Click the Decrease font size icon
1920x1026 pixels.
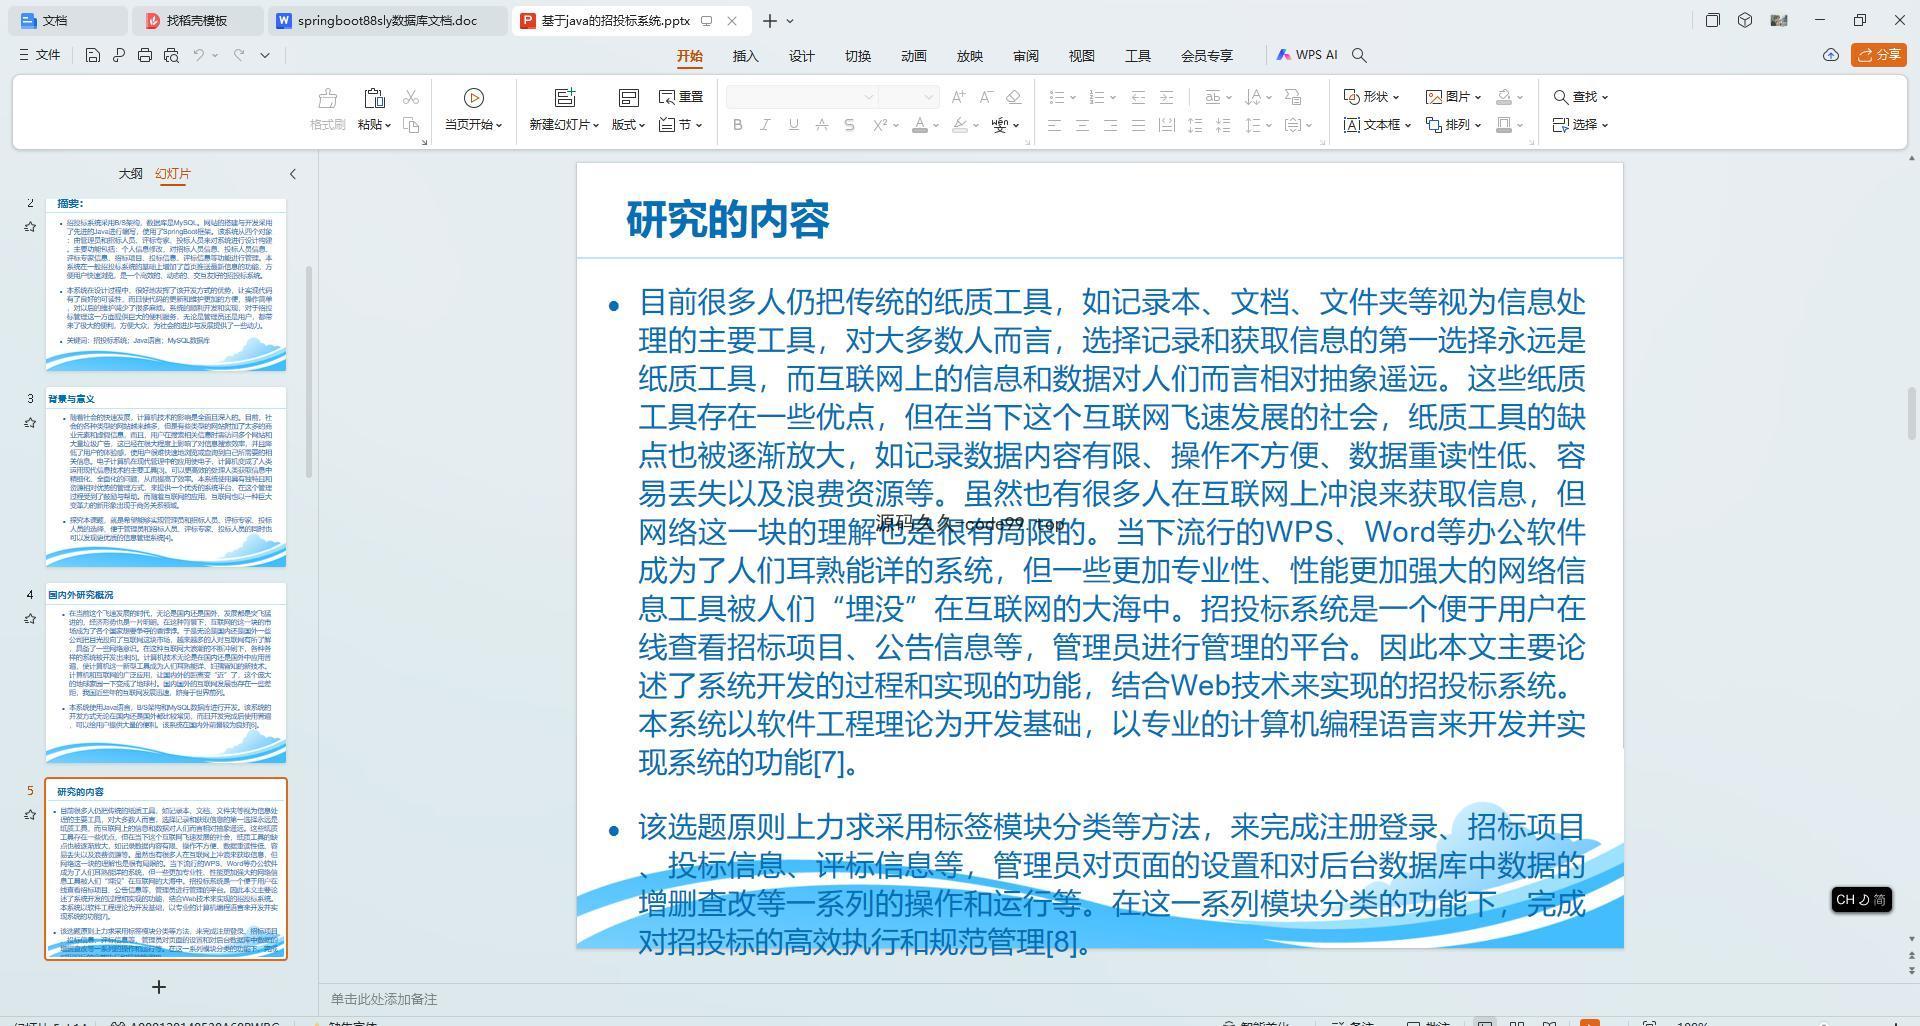(x=986, y=97)
